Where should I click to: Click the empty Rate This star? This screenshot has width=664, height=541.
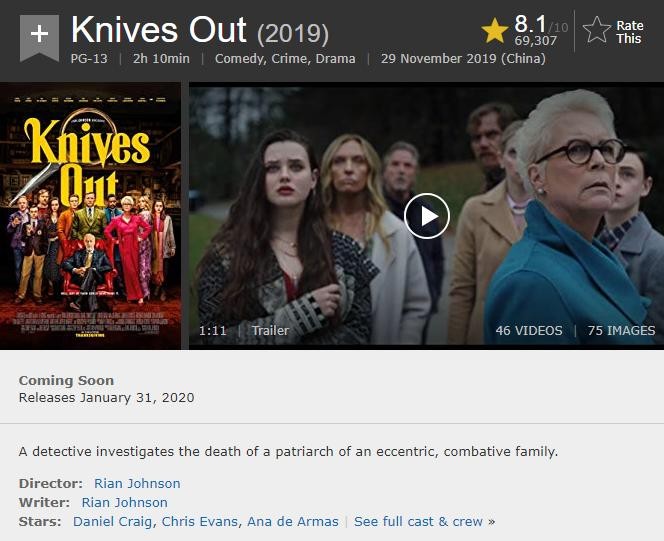[597, 30]
